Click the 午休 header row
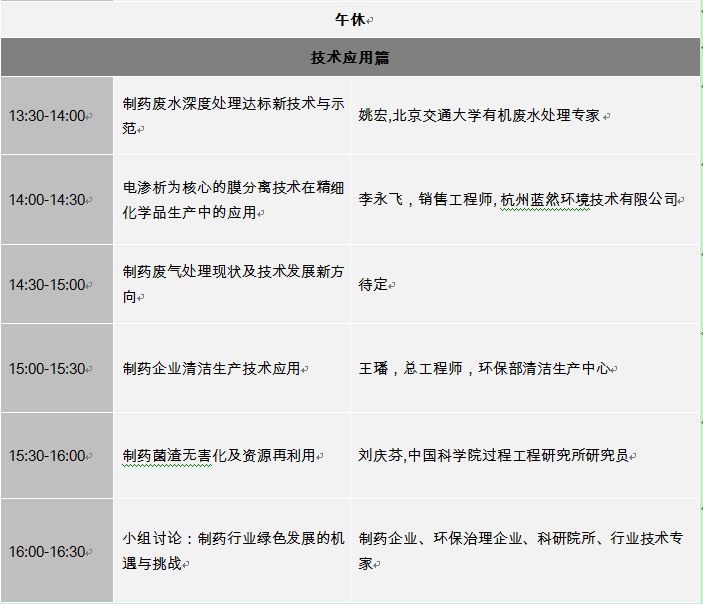The image size is (703, 604). click(x=350, y=19)
